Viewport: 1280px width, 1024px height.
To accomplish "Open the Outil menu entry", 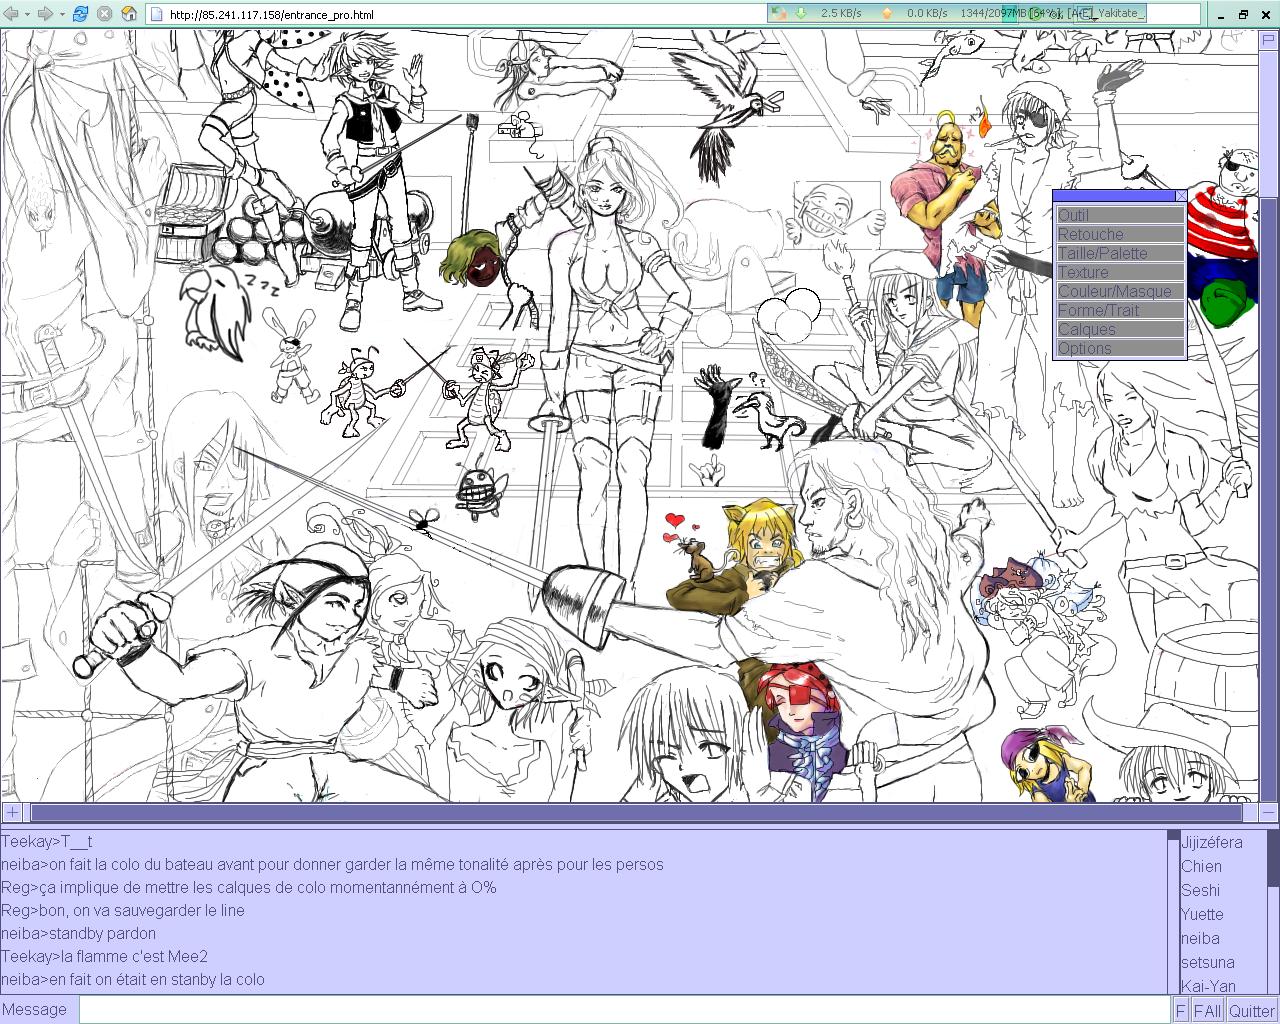I will [1120, 215].
